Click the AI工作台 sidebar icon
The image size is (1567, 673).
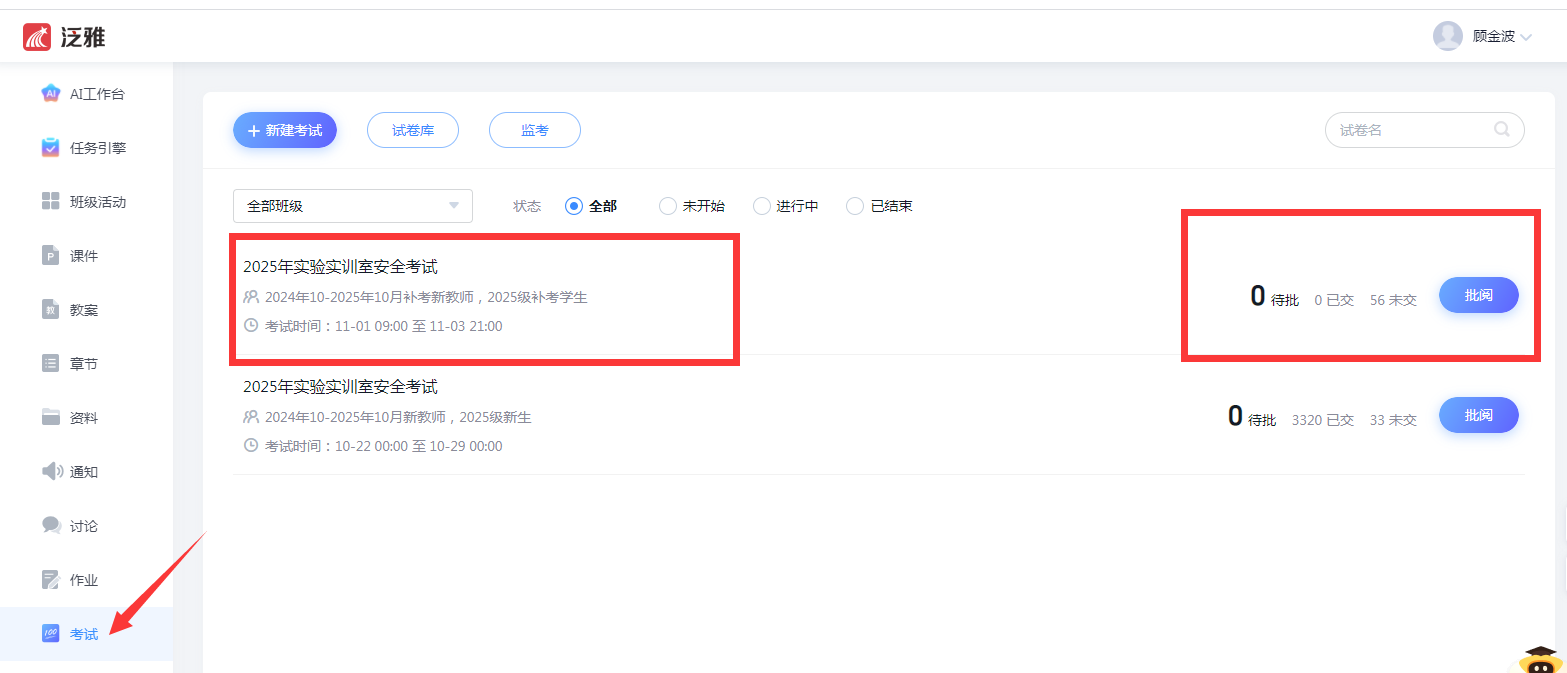pos(51,94)
